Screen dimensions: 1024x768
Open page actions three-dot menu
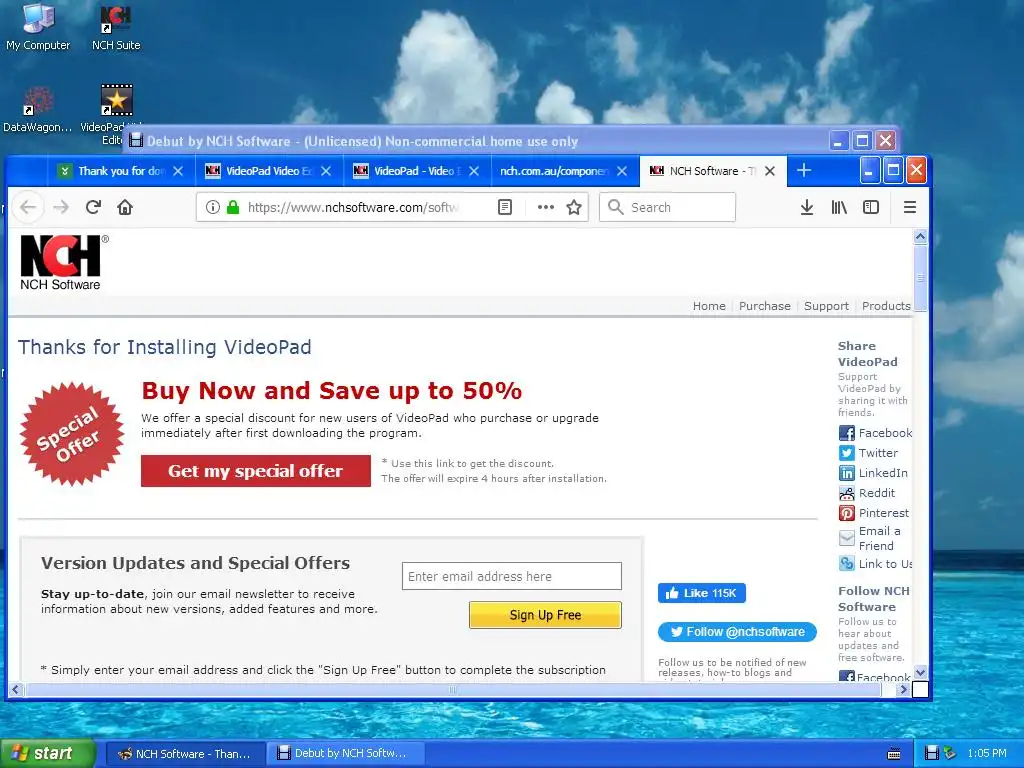tap(545, 207)
